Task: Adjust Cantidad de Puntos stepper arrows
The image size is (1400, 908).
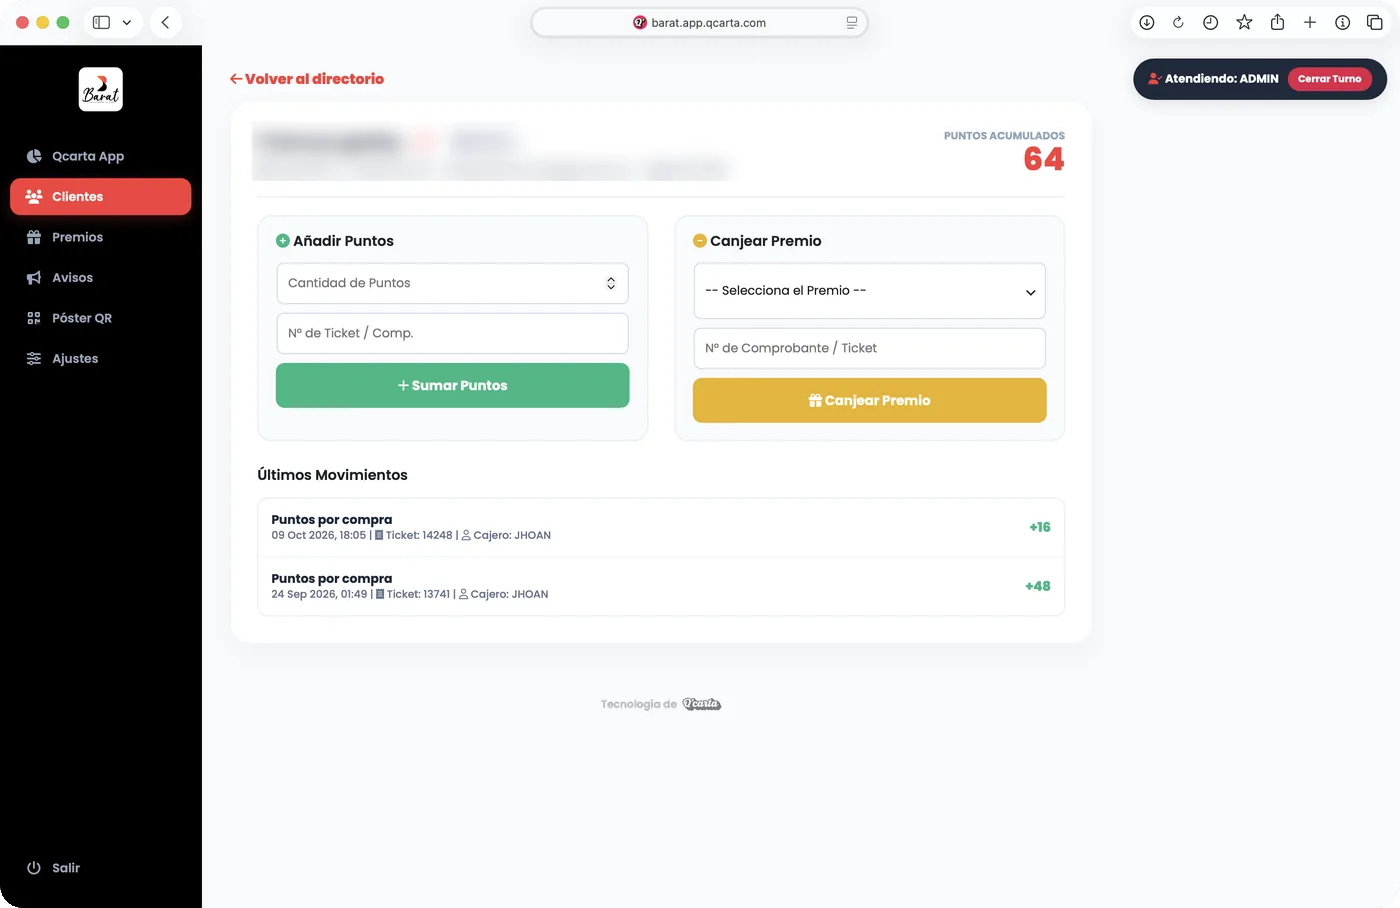Action: [x=611, y=283]
